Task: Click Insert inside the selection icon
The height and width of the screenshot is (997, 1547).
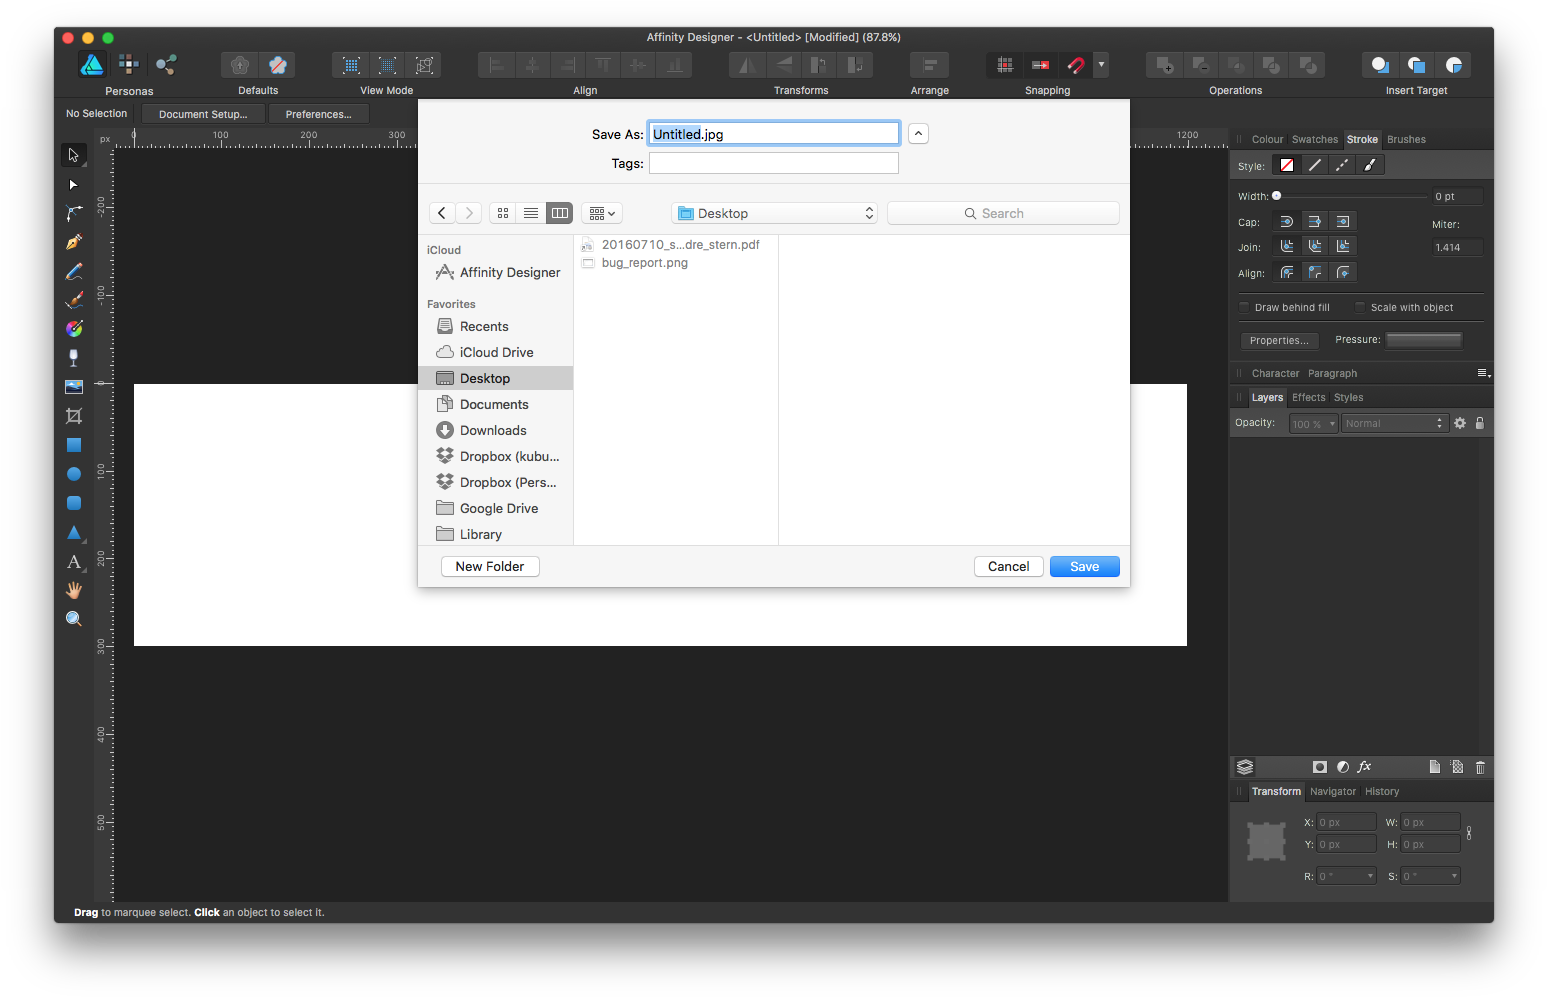Action: tap(1454, 65)
